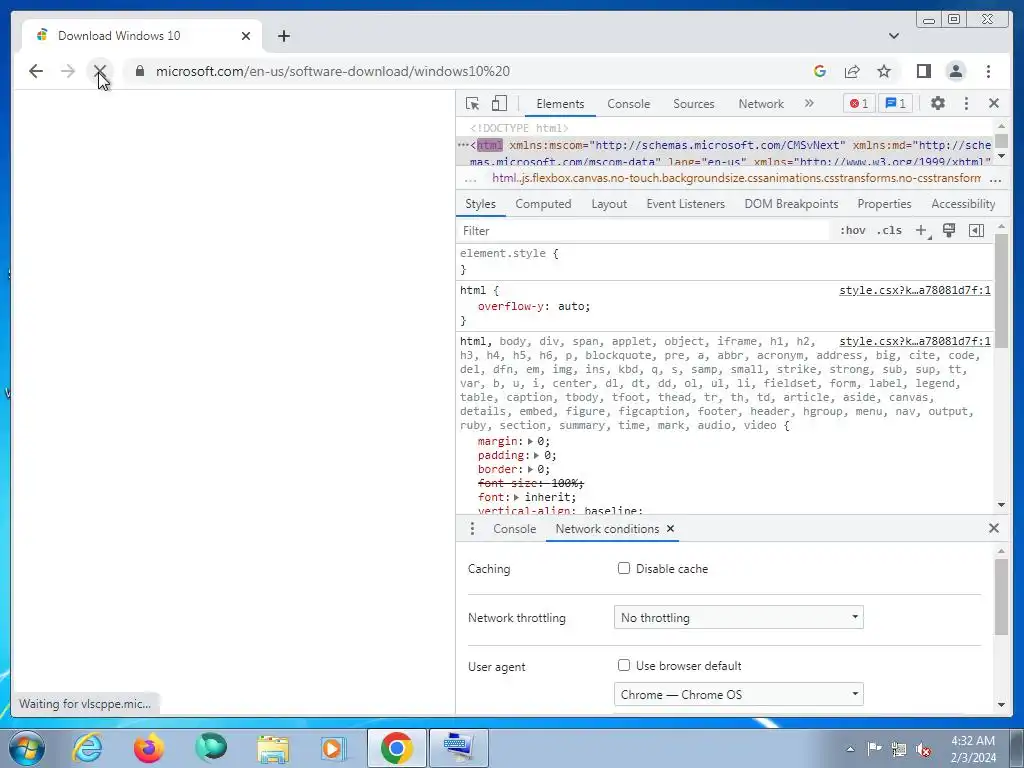Close the Network conditions tab
The image size is (1024, 768).
click(670, 529)
